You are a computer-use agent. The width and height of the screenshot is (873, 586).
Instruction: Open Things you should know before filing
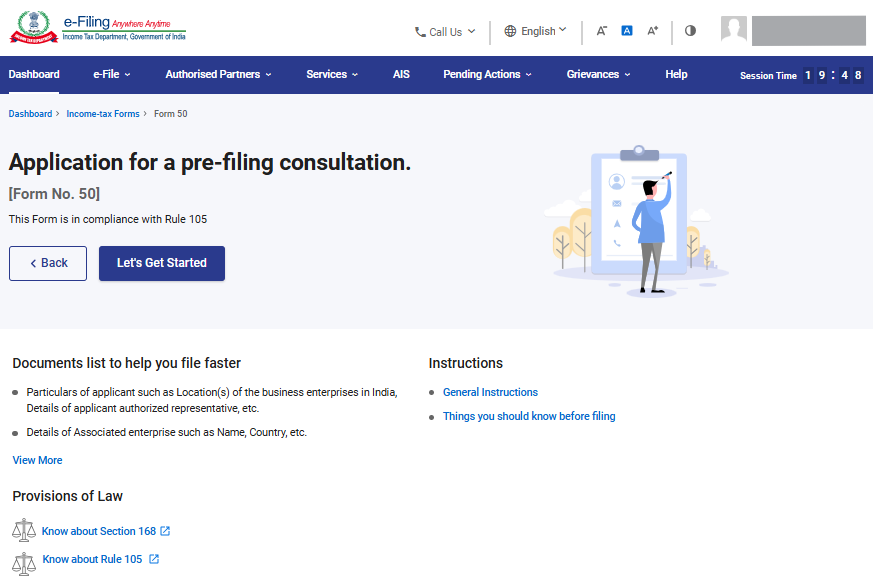tap(529, 416)
